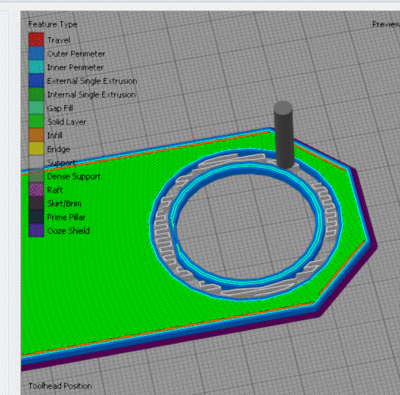Click the Prime Pillar swatch
The height and width of the screenshot is (395, 400).
coord(36,217)
